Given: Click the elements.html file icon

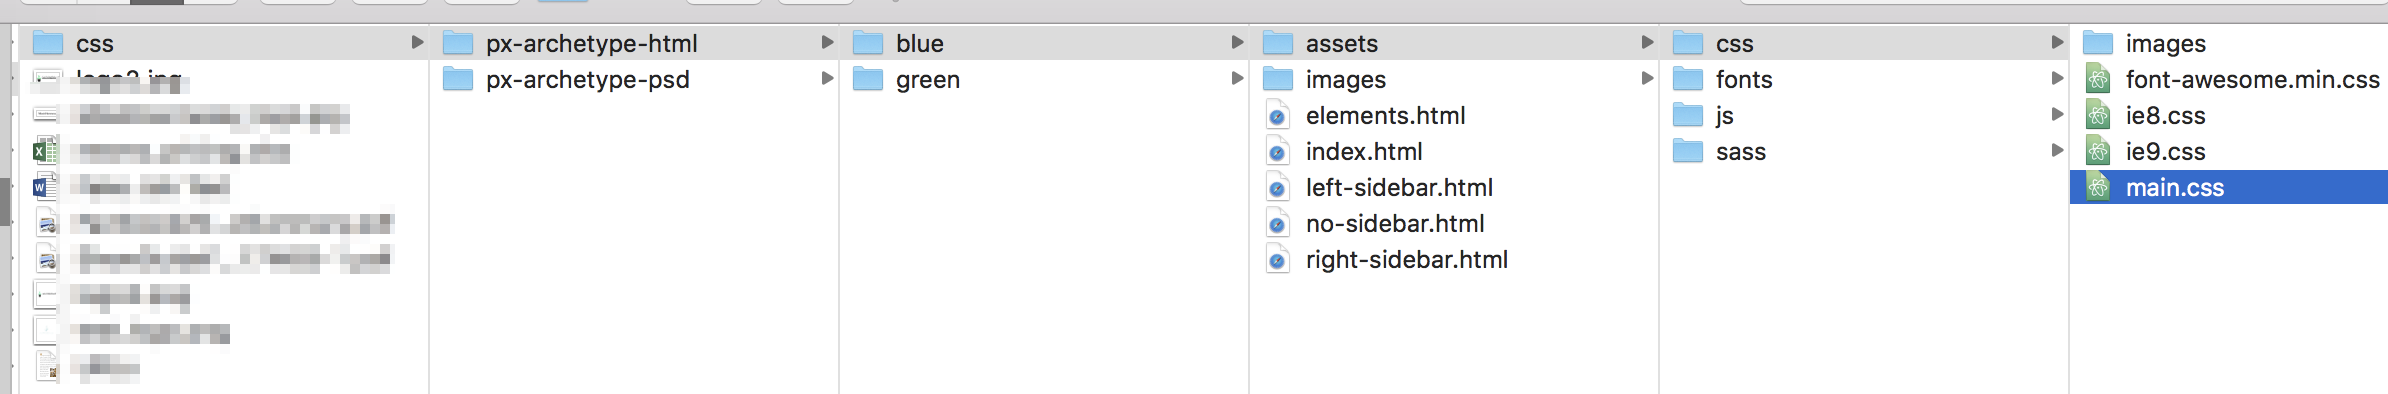Looking at the screenshot, I should click(x=1277, y=116).
